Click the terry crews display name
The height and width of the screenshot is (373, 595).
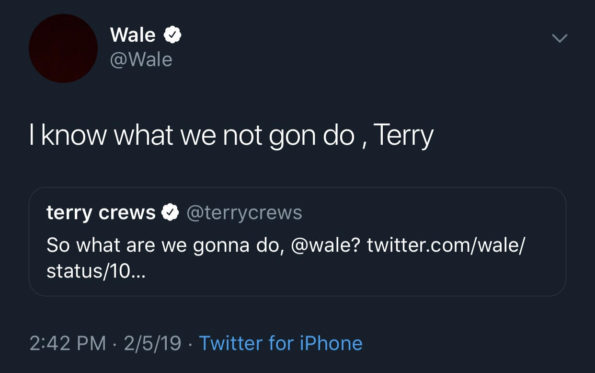(101, 212)
